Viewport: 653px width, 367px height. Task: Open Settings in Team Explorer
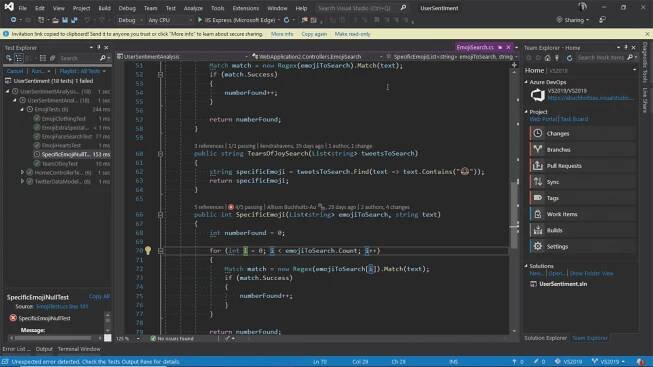(x=582, y=246)
